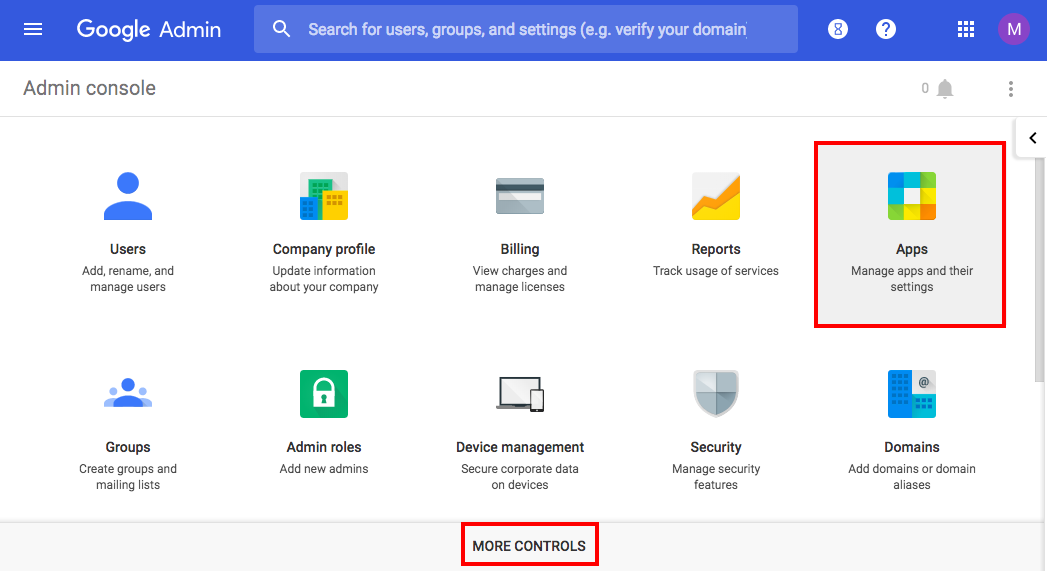This screenshot has width=1047, height=571.
Task: Click "Add new admins" description
Action: [324, 469]
